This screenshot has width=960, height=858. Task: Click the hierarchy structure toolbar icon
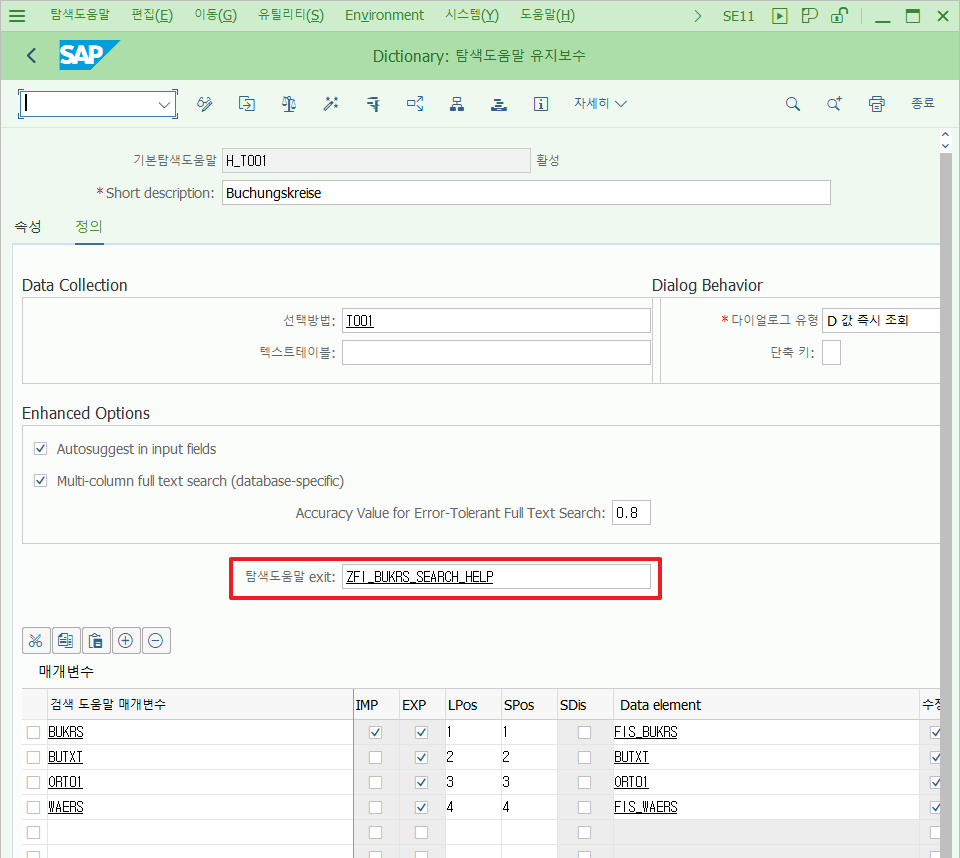tap(457, 103)
